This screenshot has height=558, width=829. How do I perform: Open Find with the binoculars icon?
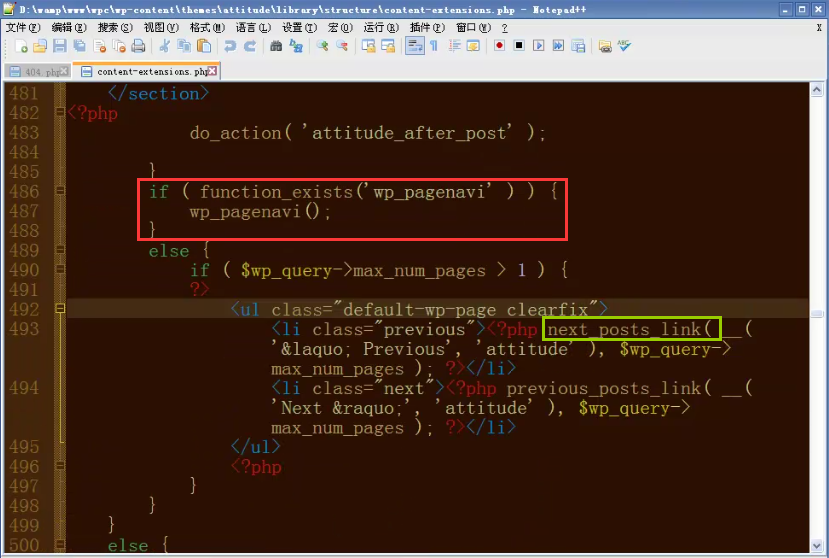[276, 46]
